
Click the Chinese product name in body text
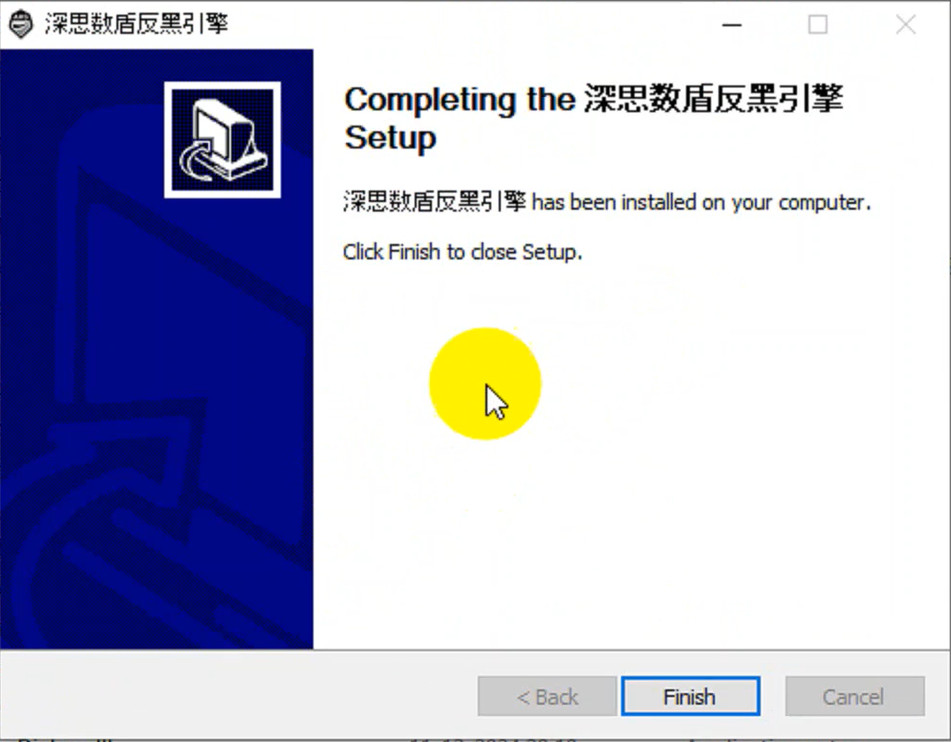pyautogui.click(x=434, y=201)
